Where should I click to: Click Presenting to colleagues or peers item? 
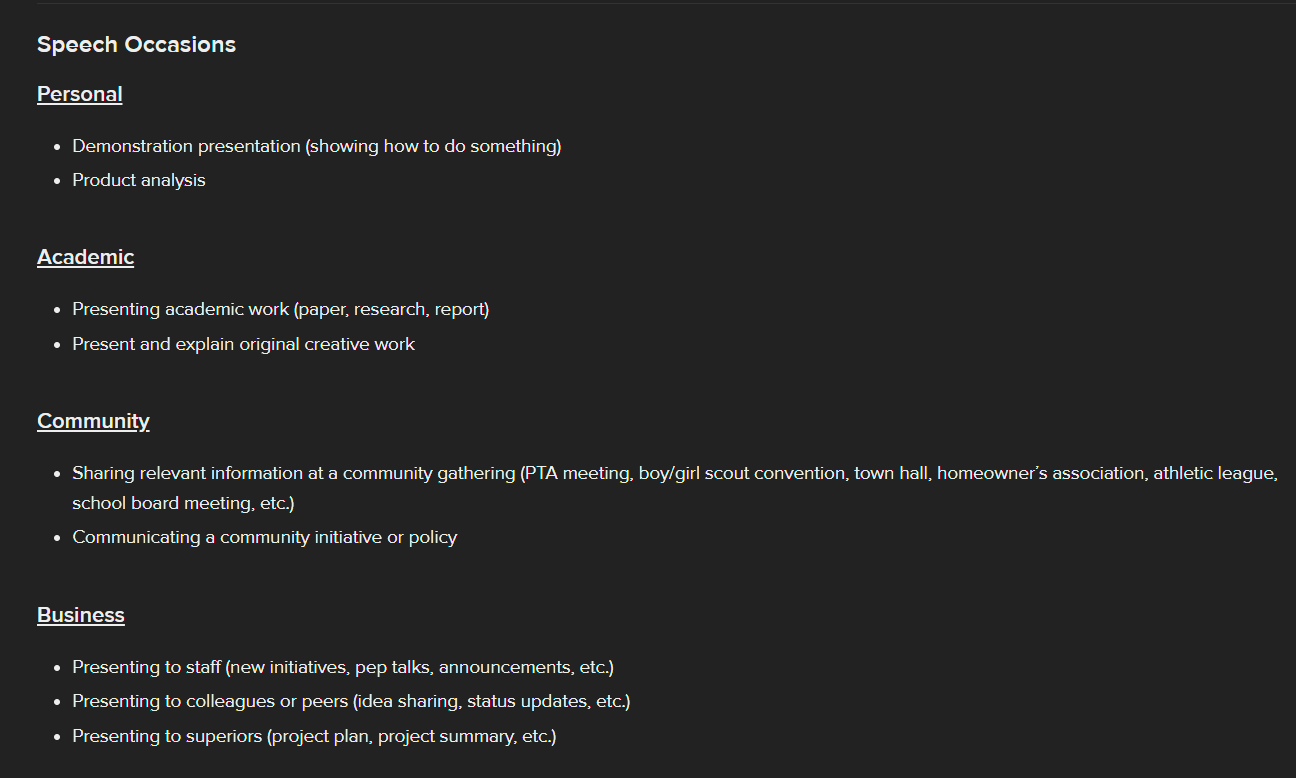coord(351,701)
